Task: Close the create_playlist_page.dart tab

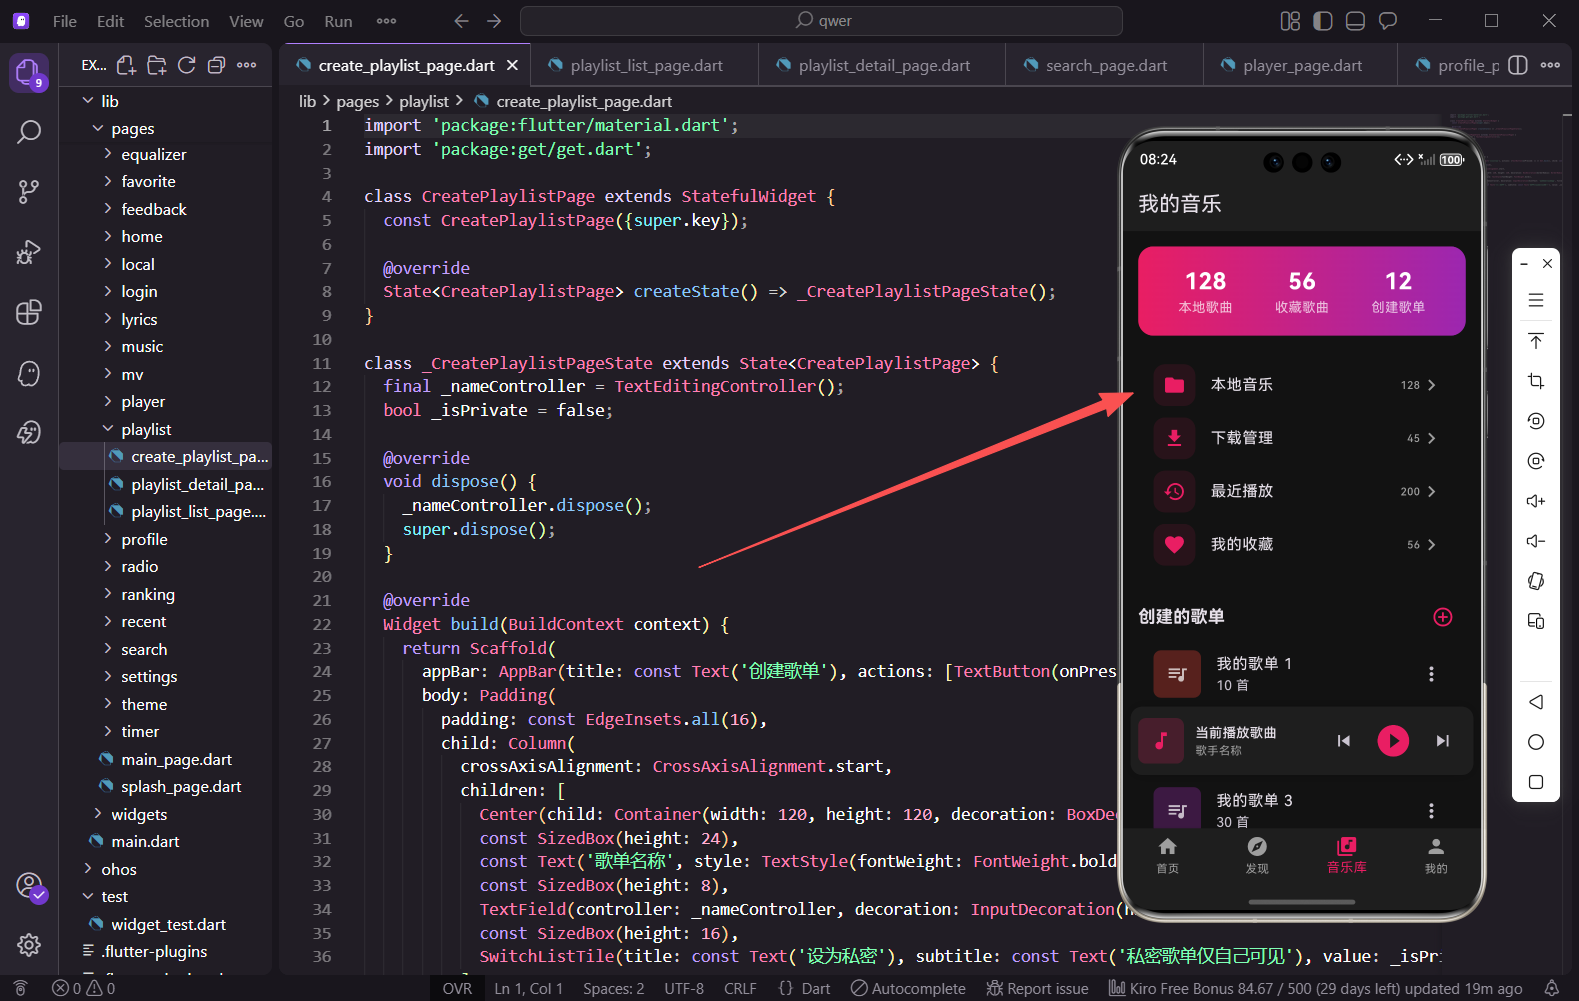Action: [x=512, y=65]
